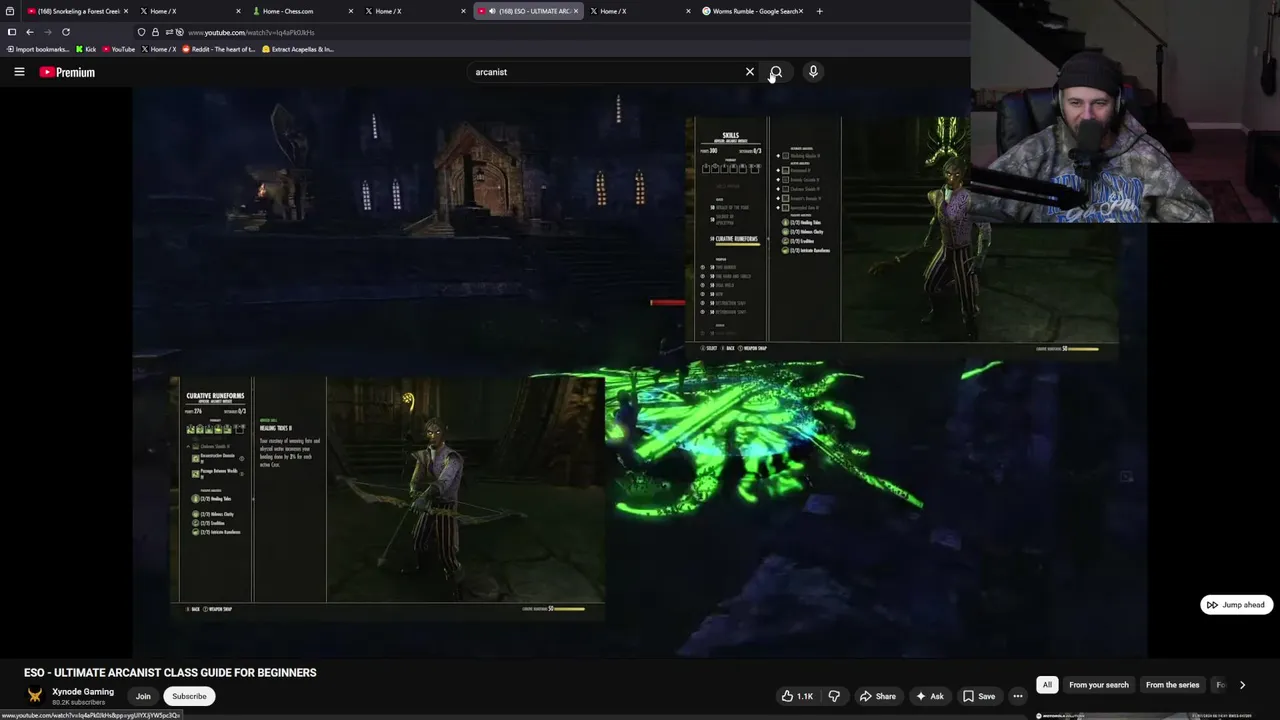Dislike this video
The width and height of the screenshot is (1280, 720).
[x=834, y=696]
